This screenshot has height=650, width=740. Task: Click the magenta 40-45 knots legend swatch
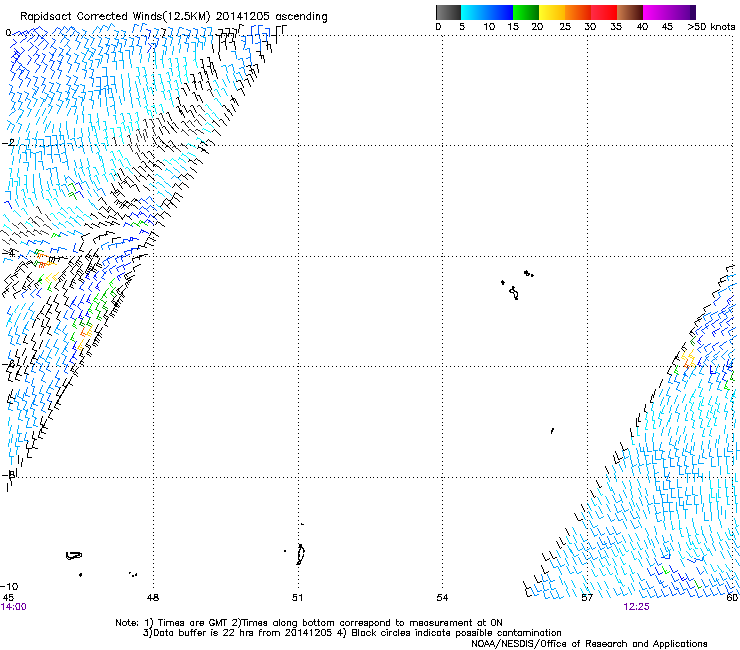tap(656, 12)
